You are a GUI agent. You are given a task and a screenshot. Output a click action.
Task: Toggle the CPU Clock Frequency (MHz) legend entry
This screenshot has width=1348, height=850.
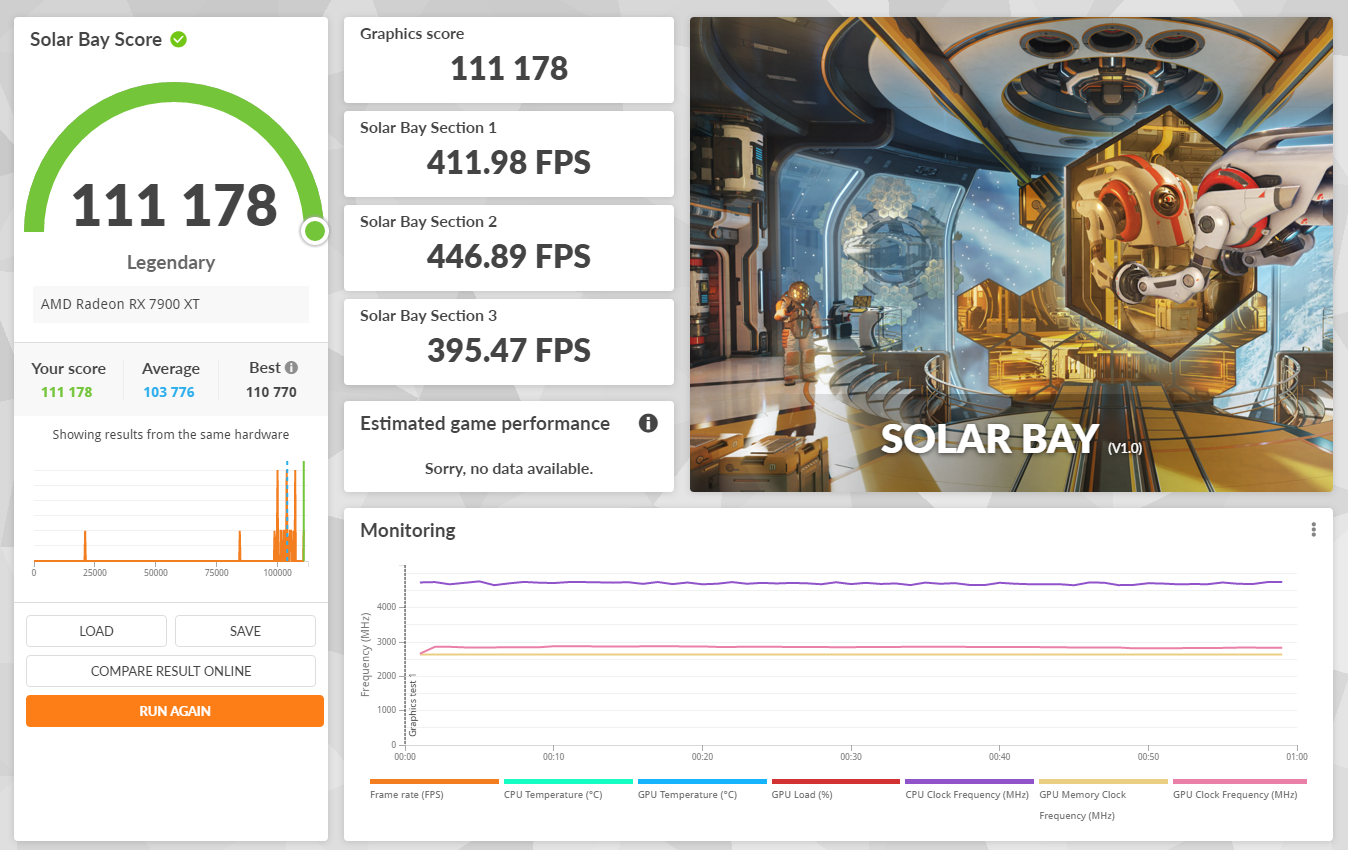tap(969, 789)
